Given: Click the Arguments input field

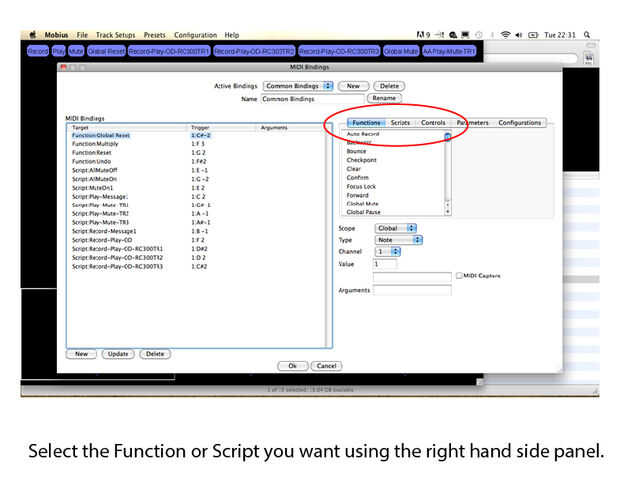Looking at the screenshot, I should 412,291.
